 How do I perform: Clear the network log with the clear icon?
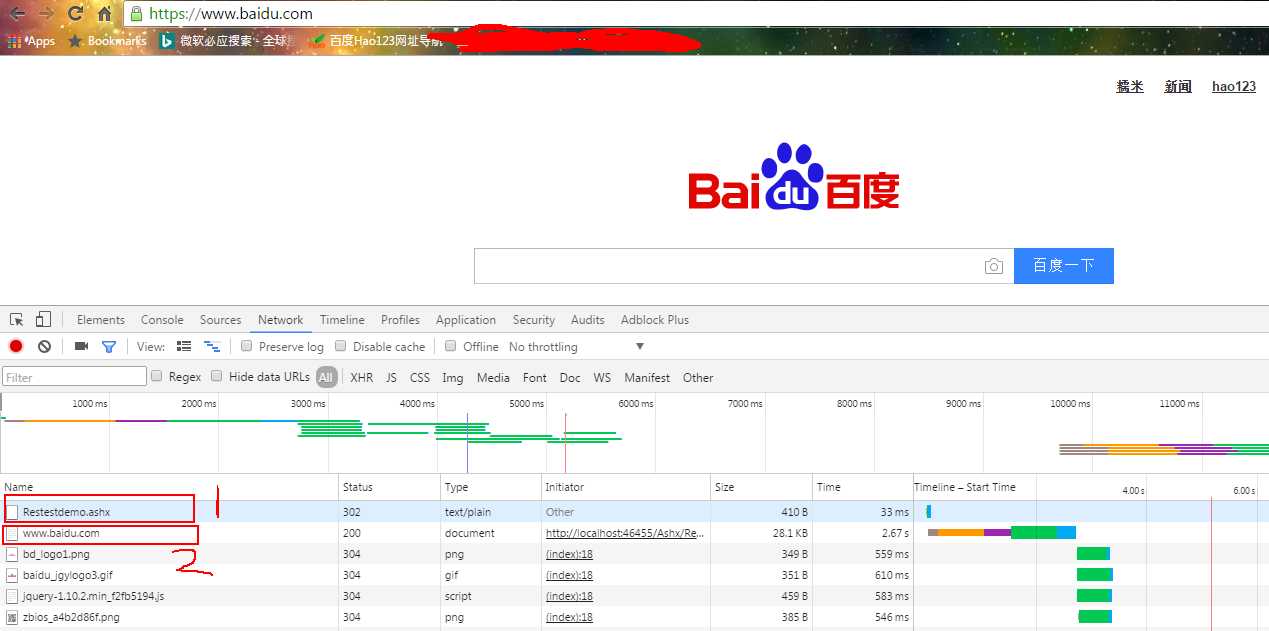[44, 346]
